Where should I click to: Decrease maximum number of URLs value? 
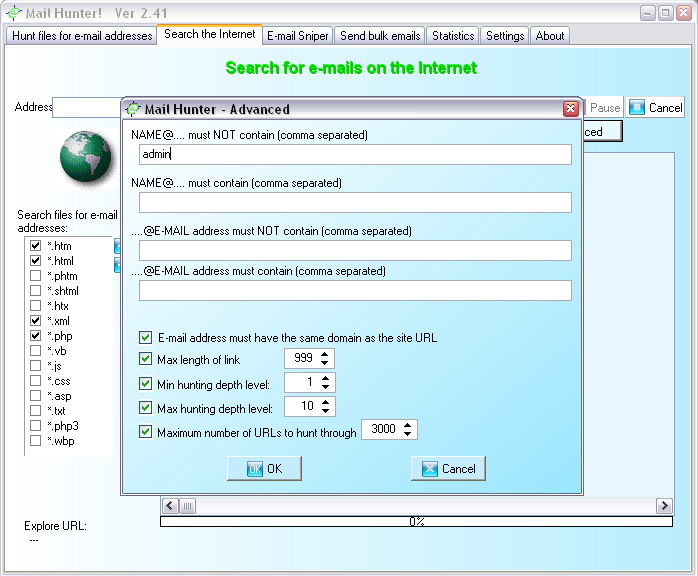click(x=407, y=434)
